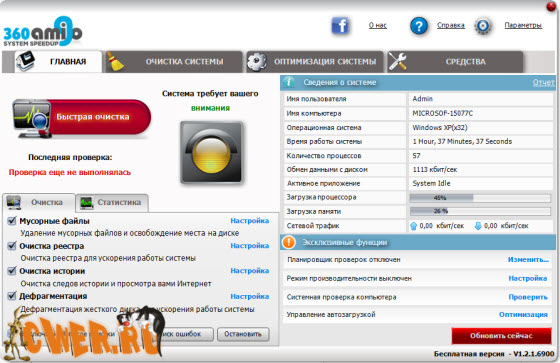Click the gear icon on Оптимизация системы tab
Image resolution: width=560 pixels, height=363 pixels.
point(257,61)
